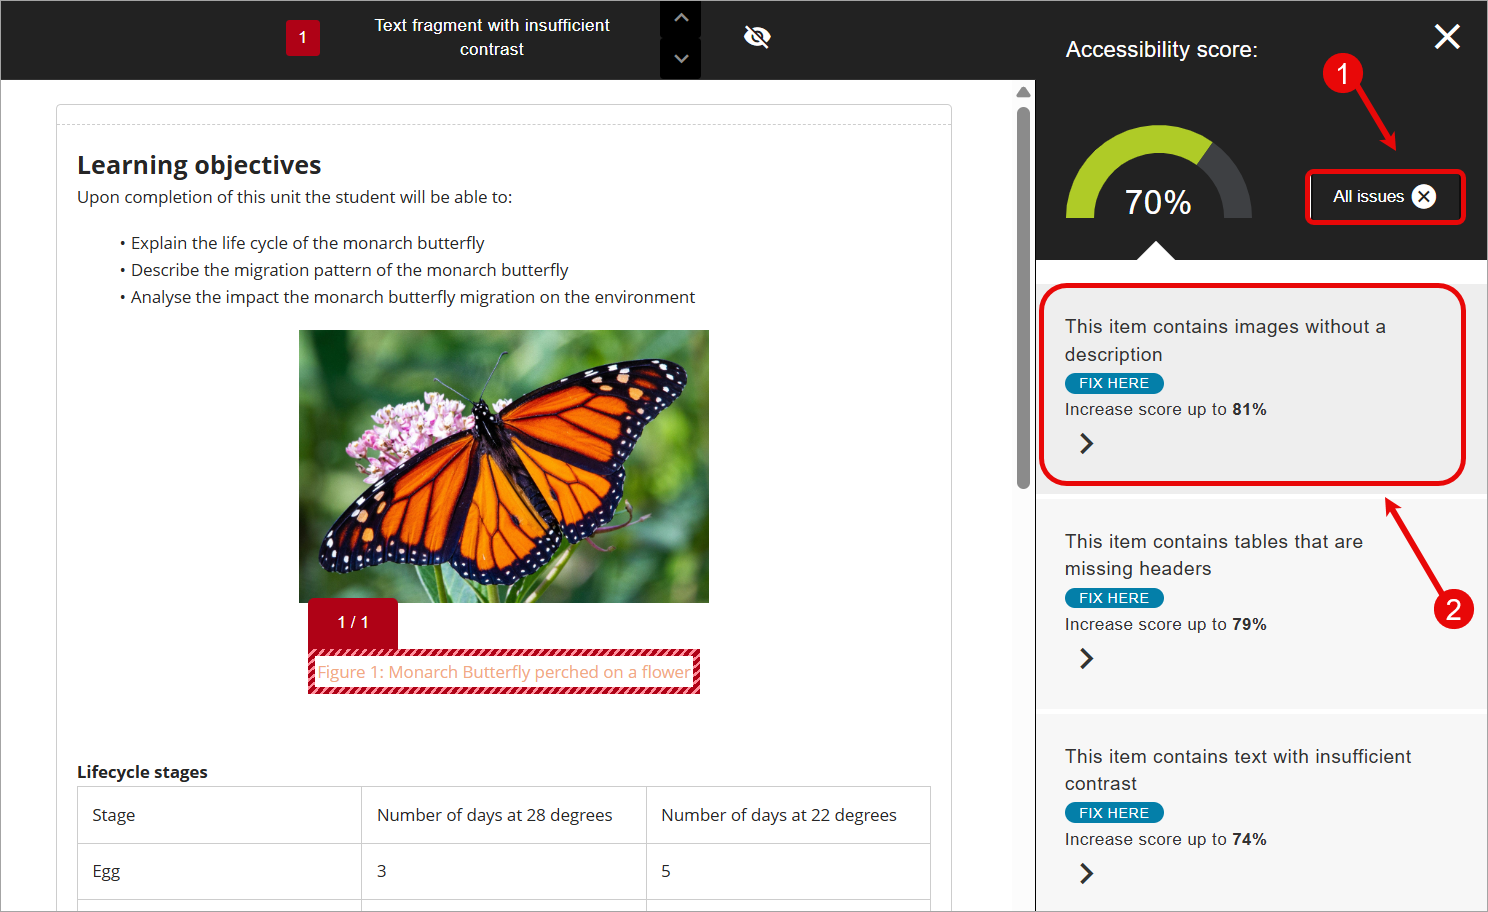Click 'Text fragment with insufficient contrast' label
The image size is (1488, 912).
click(x=492, y=37)
